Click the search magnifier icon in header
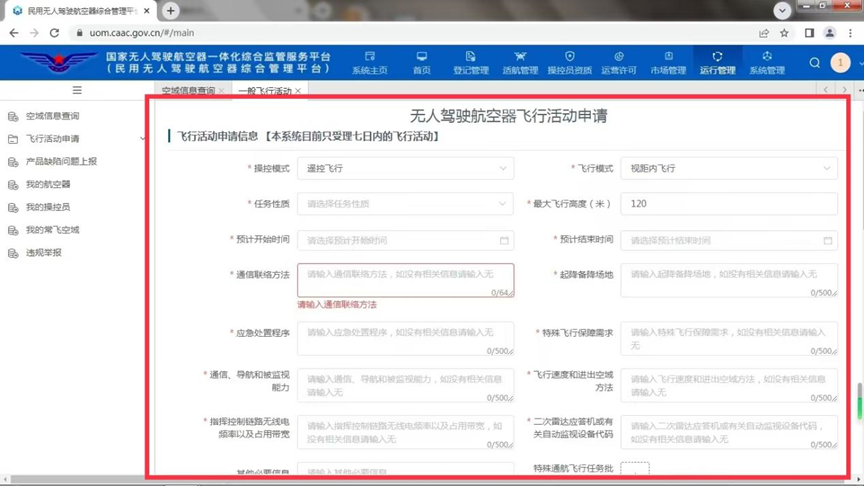The image size is (864, 486). [x=814, y=63]
